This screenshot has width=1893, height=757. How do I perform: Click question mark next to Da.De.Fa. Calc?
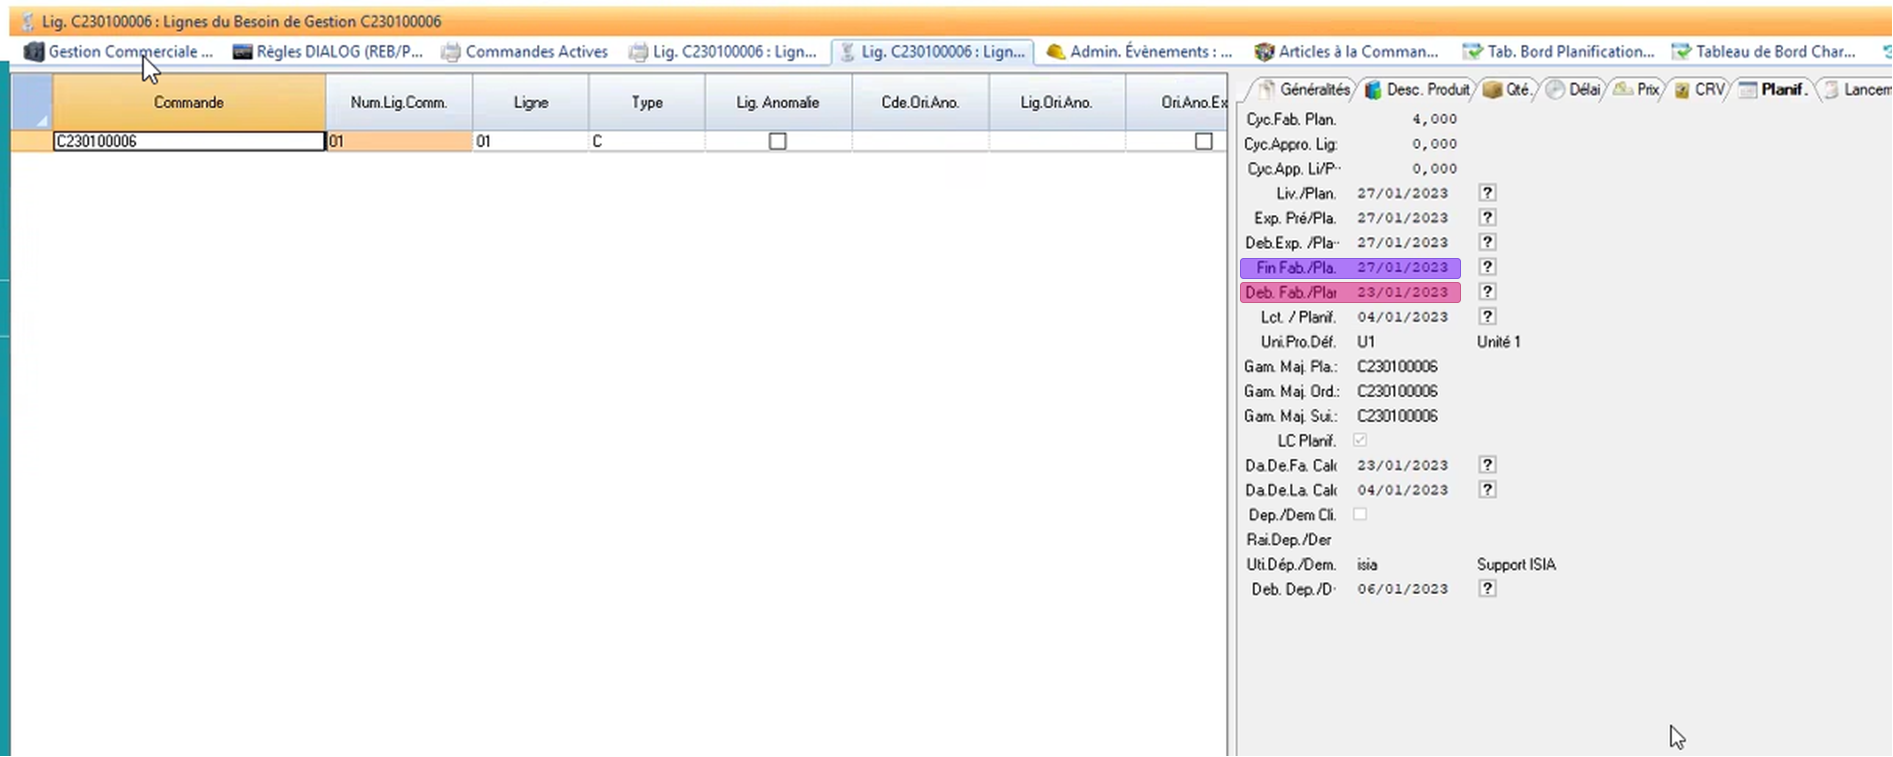pyautogui.click(x=1487, y=465)
